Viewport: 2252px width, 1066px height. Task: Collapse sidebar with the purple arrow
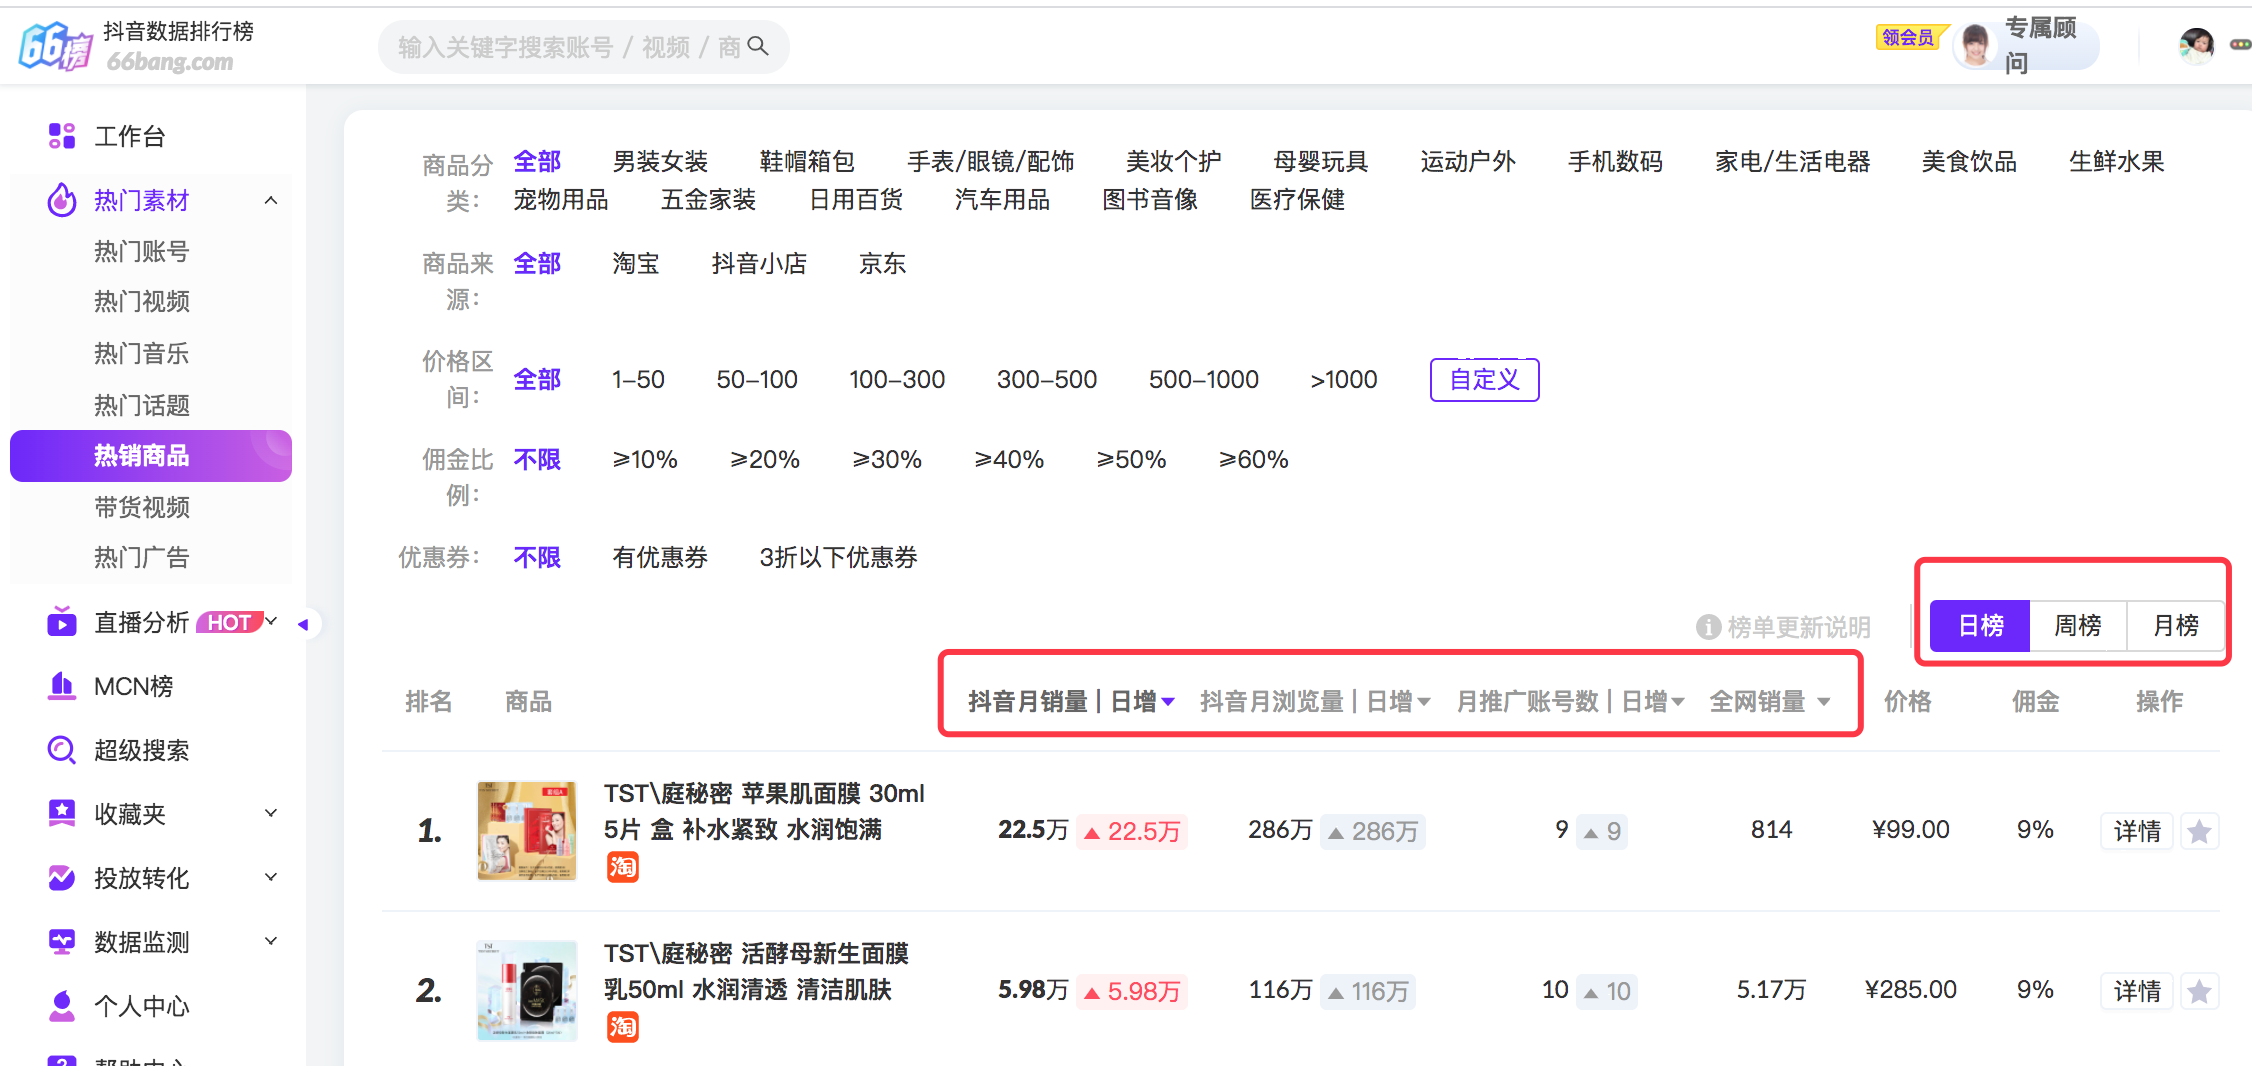click(x=304, y=624)
